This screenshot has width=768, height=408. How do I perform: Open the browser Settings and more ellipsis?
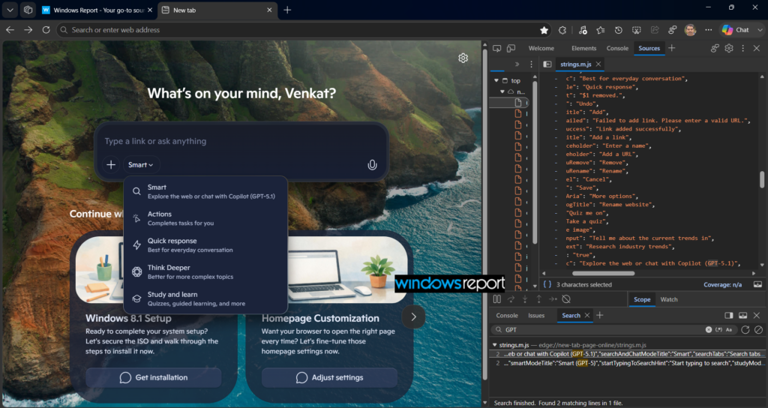click(x=708, y=30)
